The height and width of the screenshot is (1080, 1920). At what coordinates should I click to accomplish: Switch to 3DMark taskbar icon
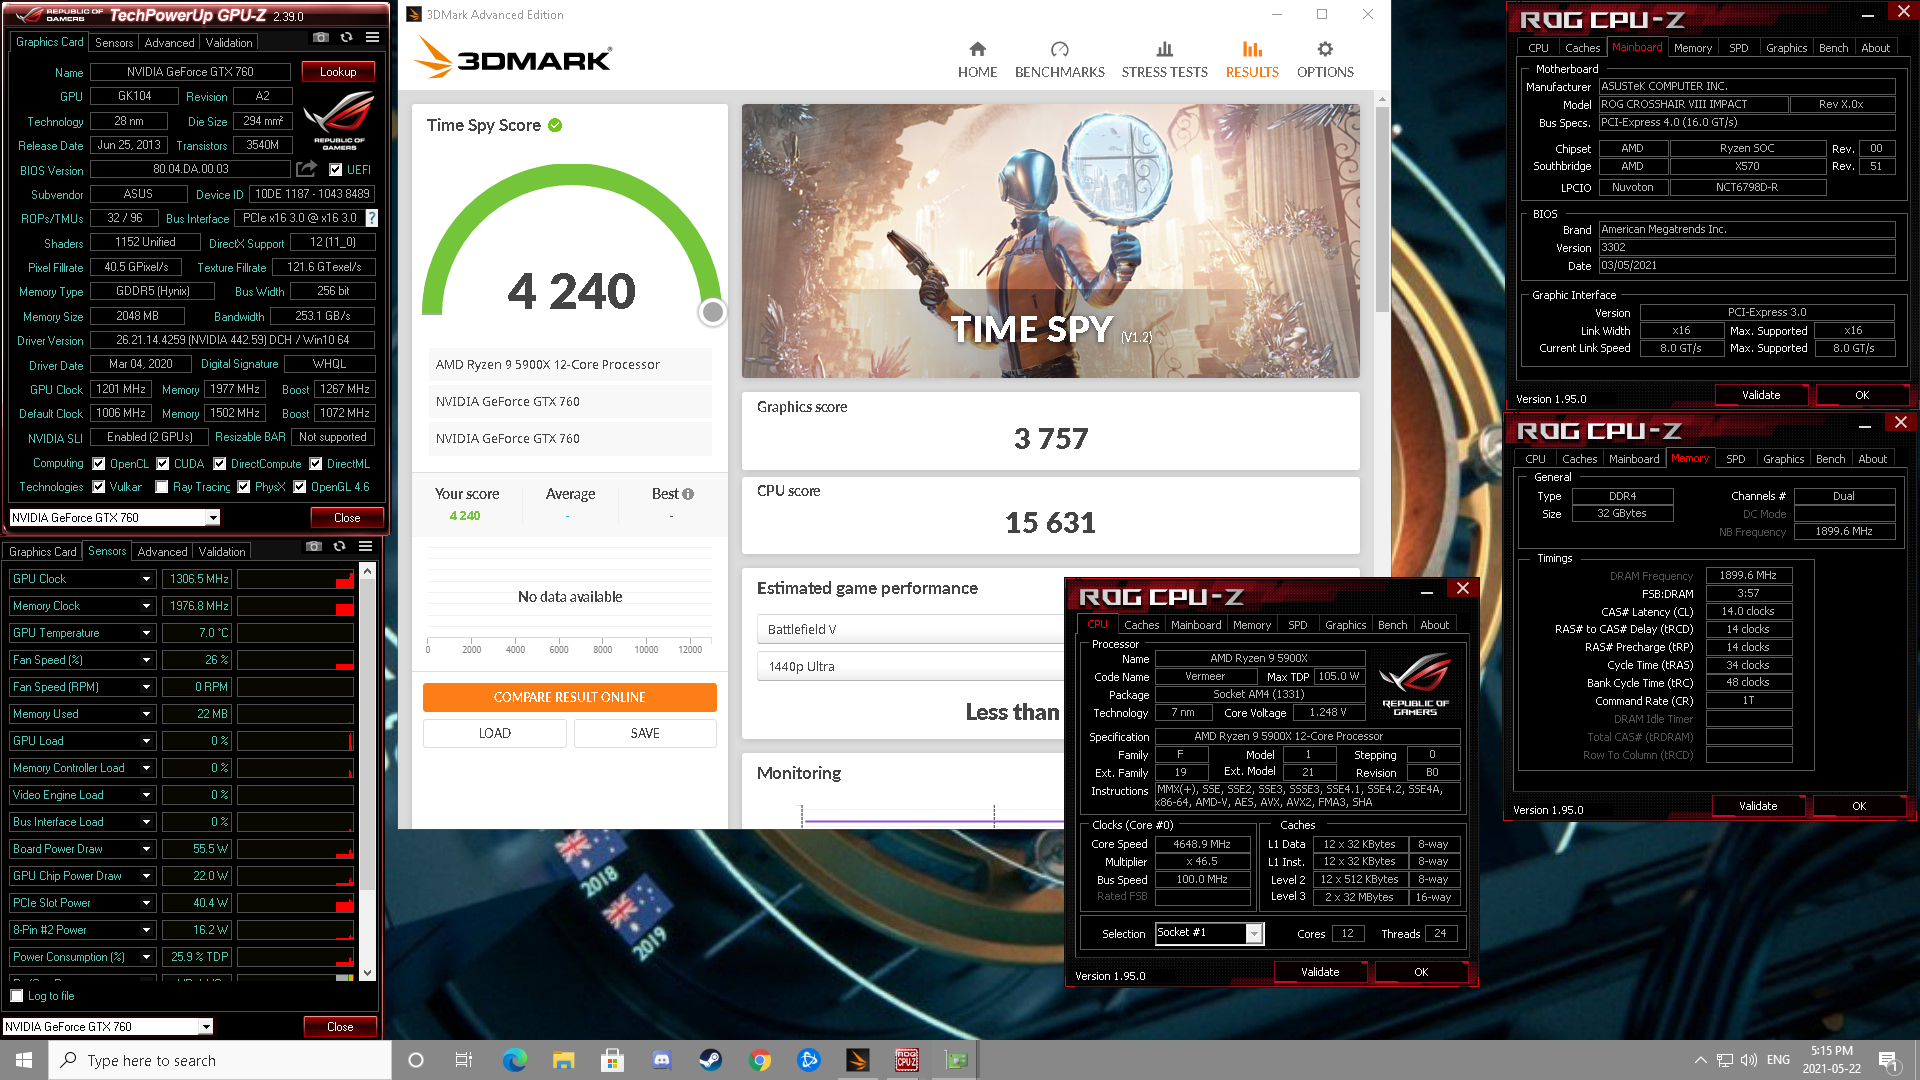[858, 1060]
